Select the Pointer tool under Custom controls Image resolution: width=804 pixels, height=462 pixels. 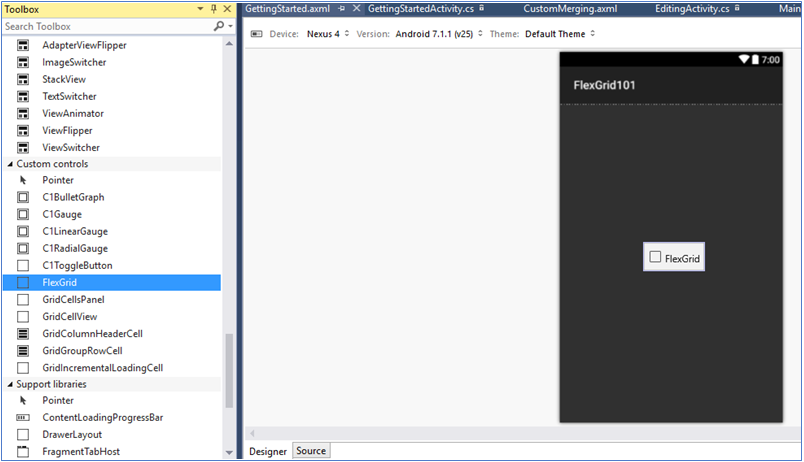coord(57,181)
